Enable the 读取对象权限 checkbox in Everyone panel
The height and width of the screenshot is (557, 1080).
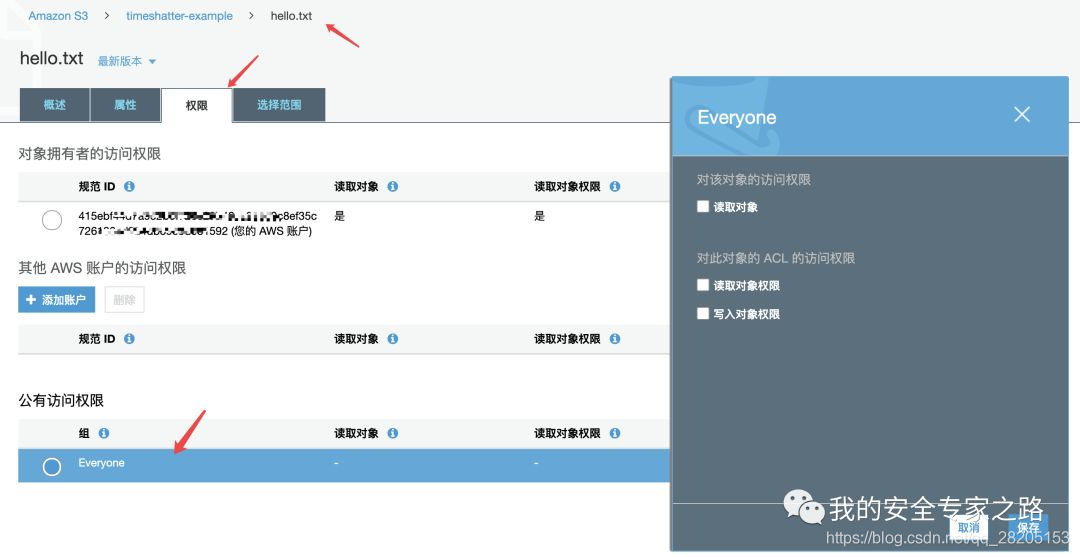click(x=703, y=285)
